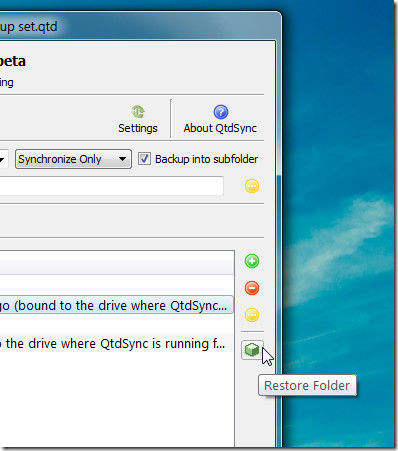Select the row ending in 'bound to the drive where QtdSync...'
This screenshot has width=398, height=451.
[x=116, y=305]
